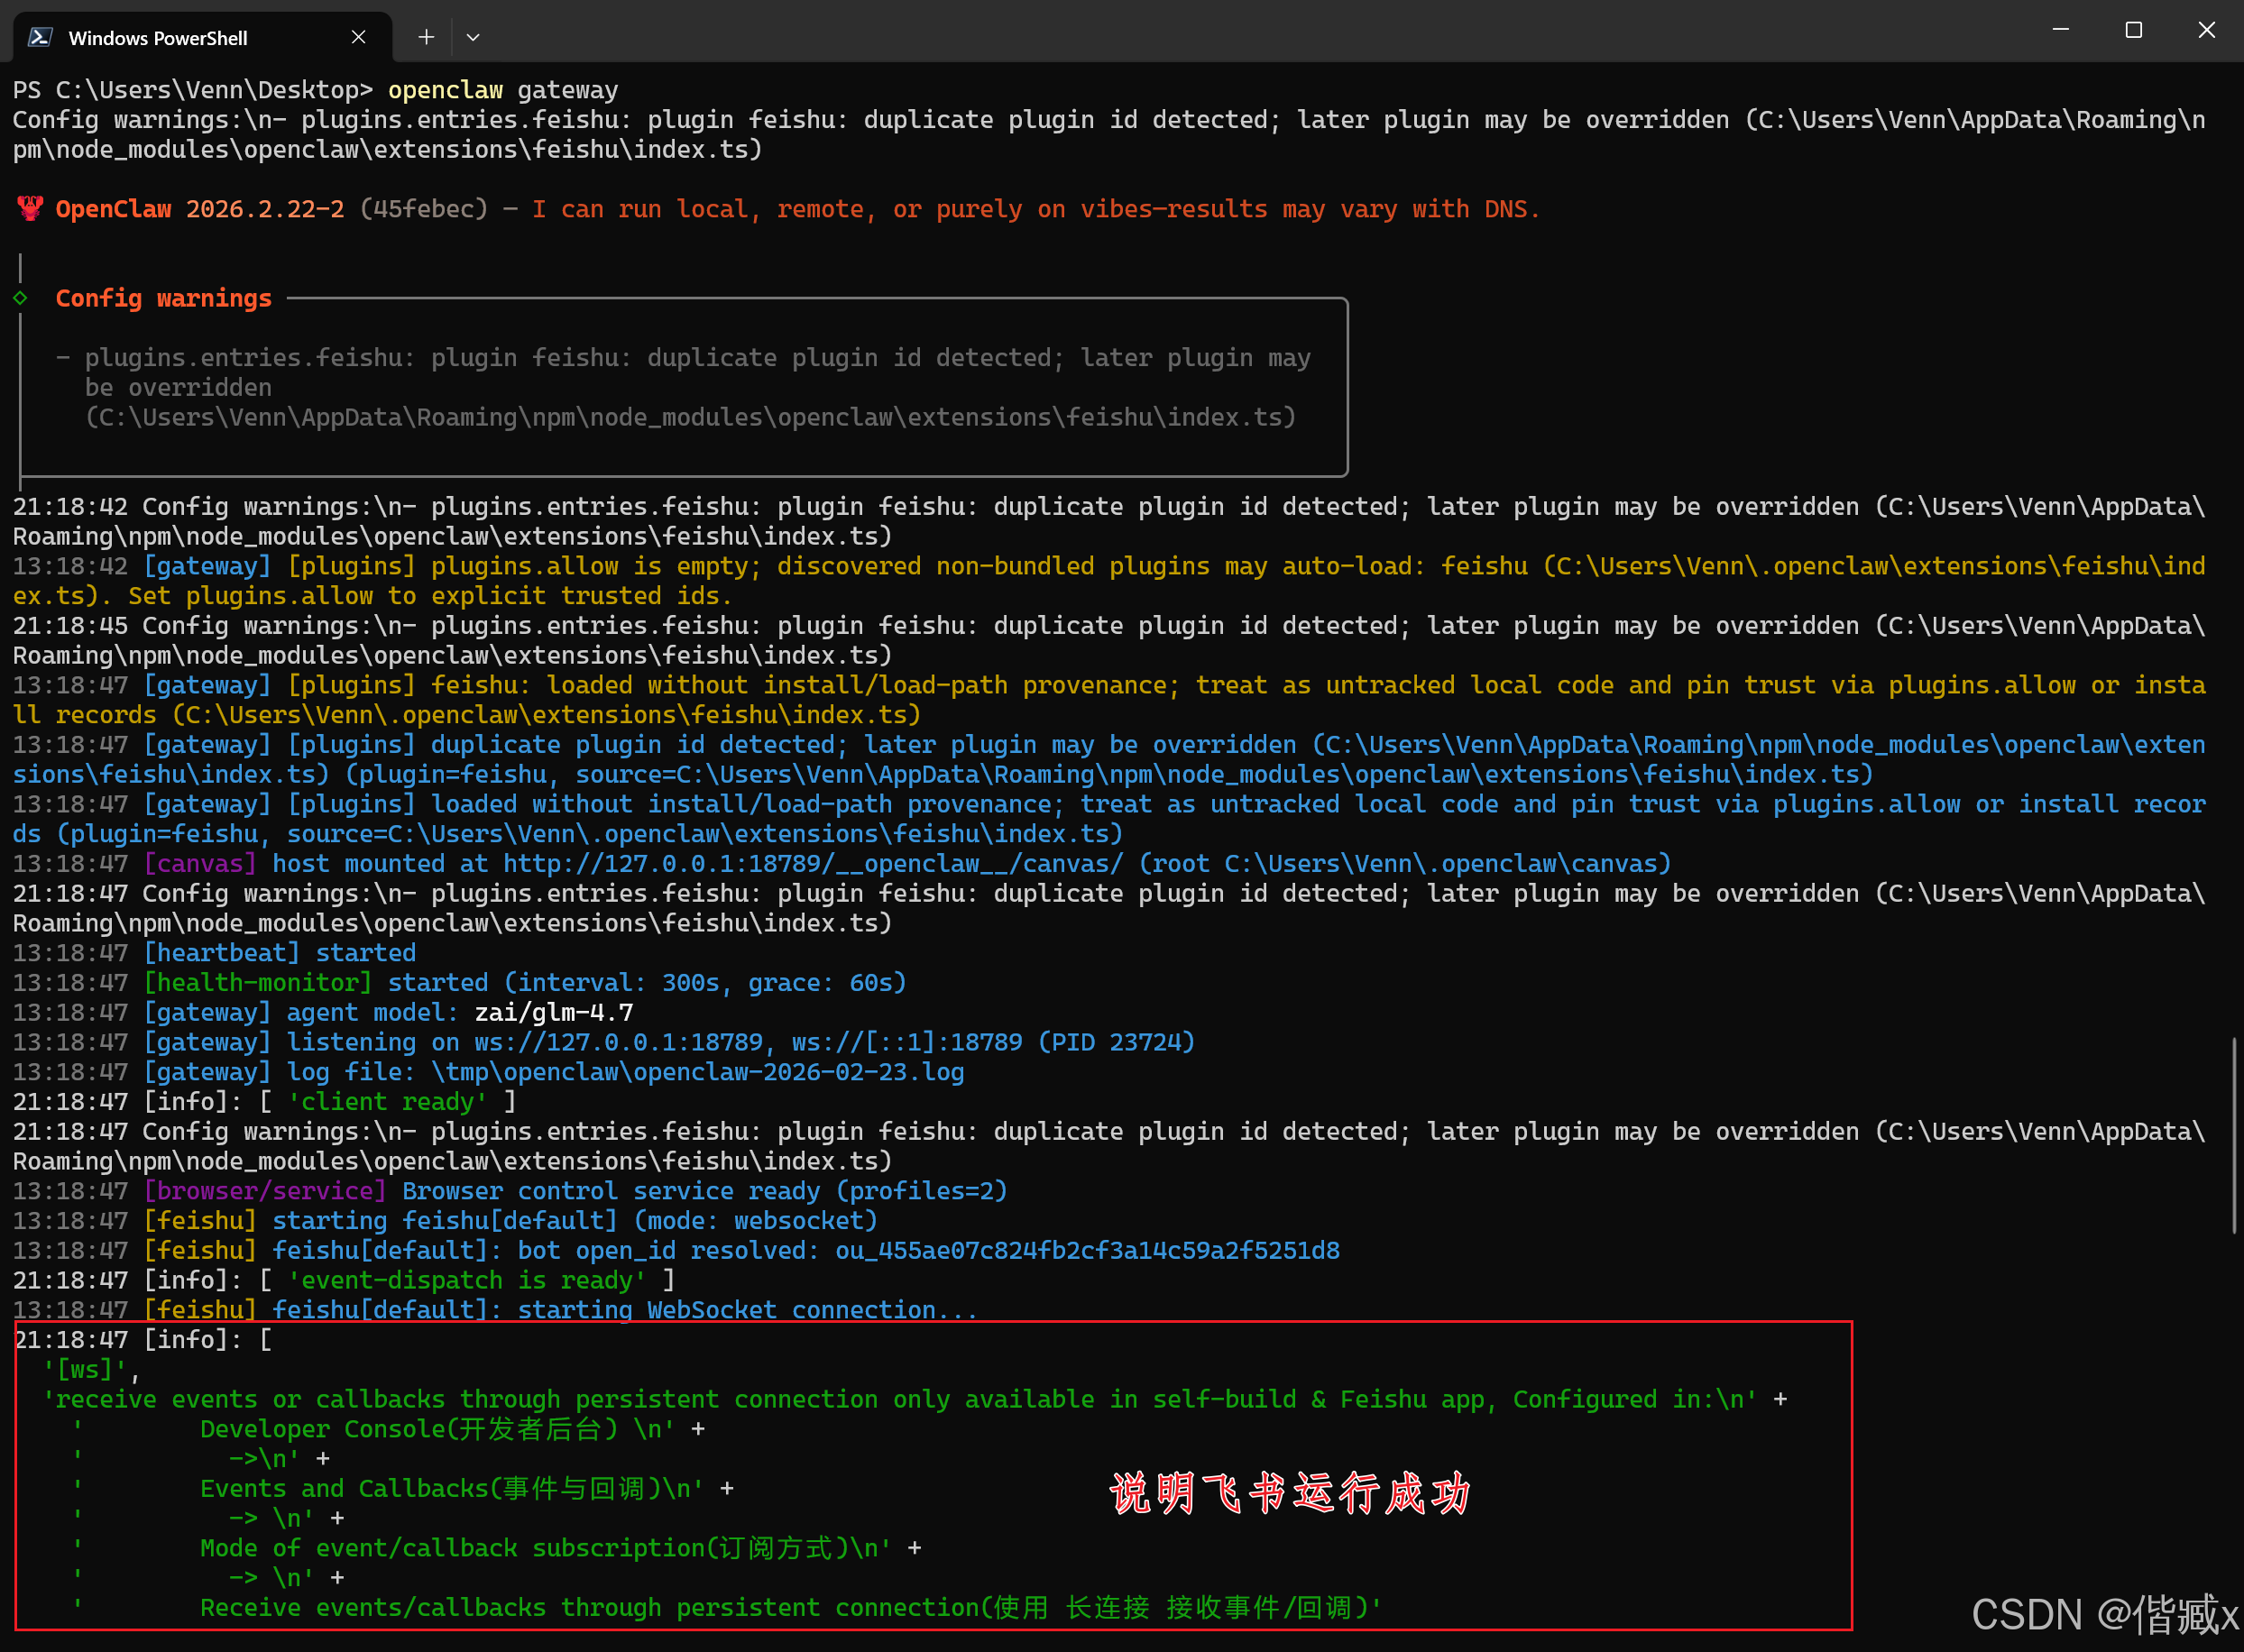Image resolution: width=2244 pixels, height=1652 pixels.
Task: Click the green diamond beside Config warnings
Action: click(20, 298)
